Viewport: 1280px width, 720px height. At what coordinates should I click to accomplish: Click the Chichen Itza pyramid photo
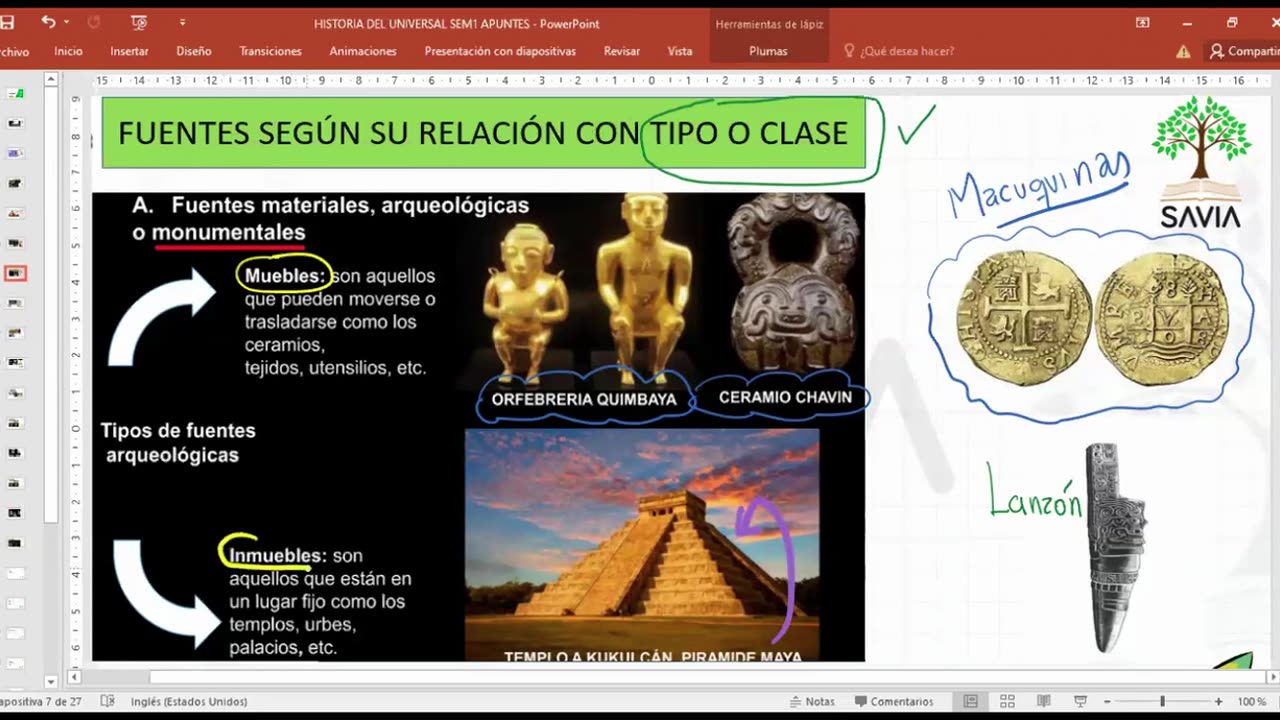pos(642,545)
